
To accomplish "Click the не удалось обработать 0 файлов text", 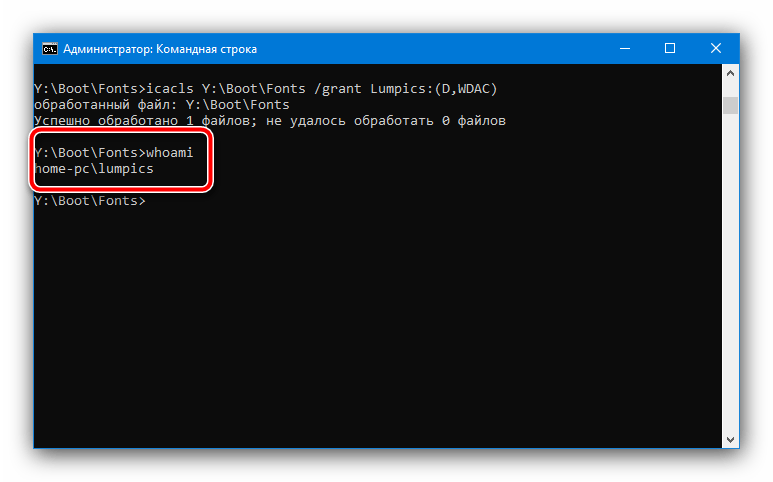I will [386, 121].
